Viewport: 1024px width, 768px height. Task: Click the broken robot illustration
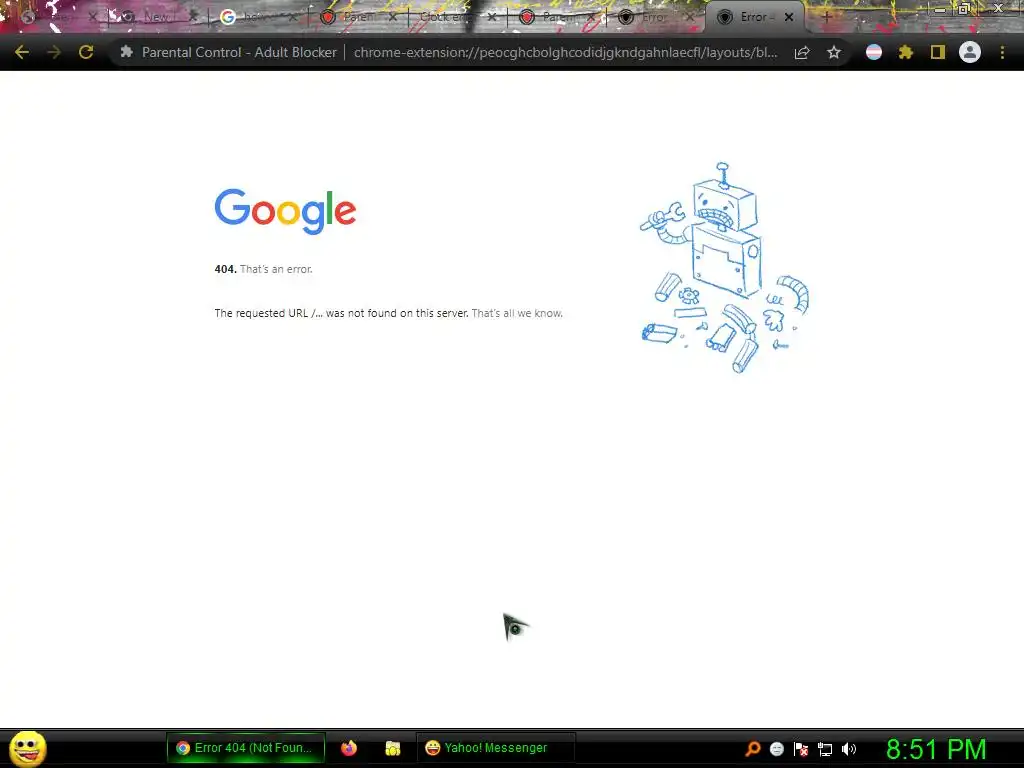point(725,268)
